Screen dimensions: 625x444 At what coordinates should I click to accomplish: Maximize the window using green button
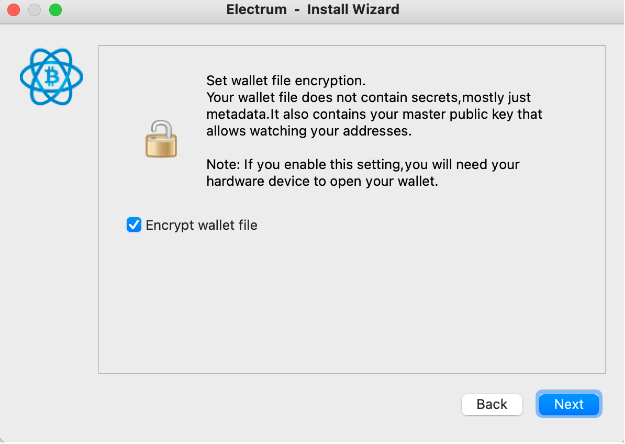pos(55,10)
